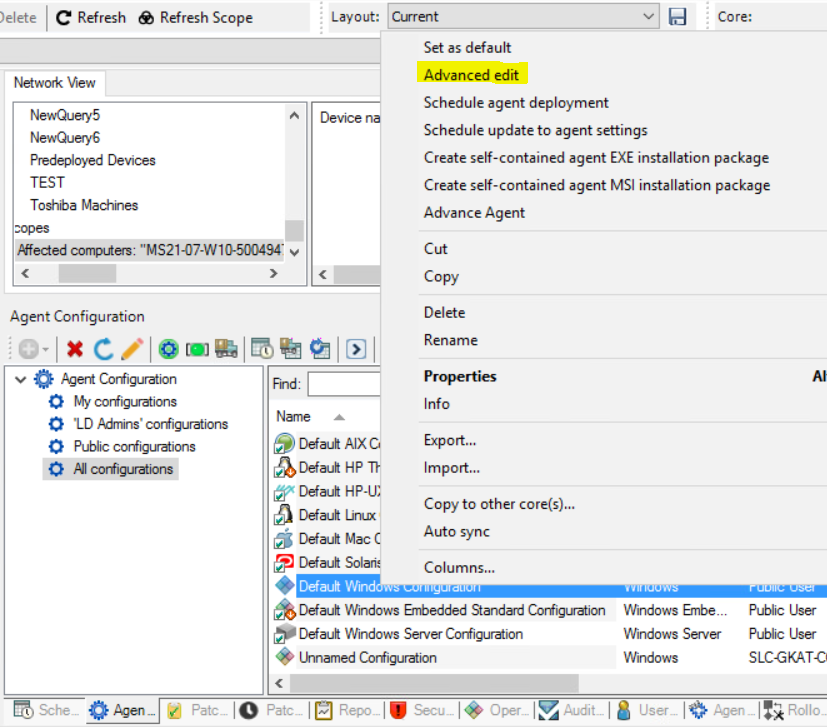Click Properties in the context menu
Screen dimensions: 827x727
pos(460,377)
